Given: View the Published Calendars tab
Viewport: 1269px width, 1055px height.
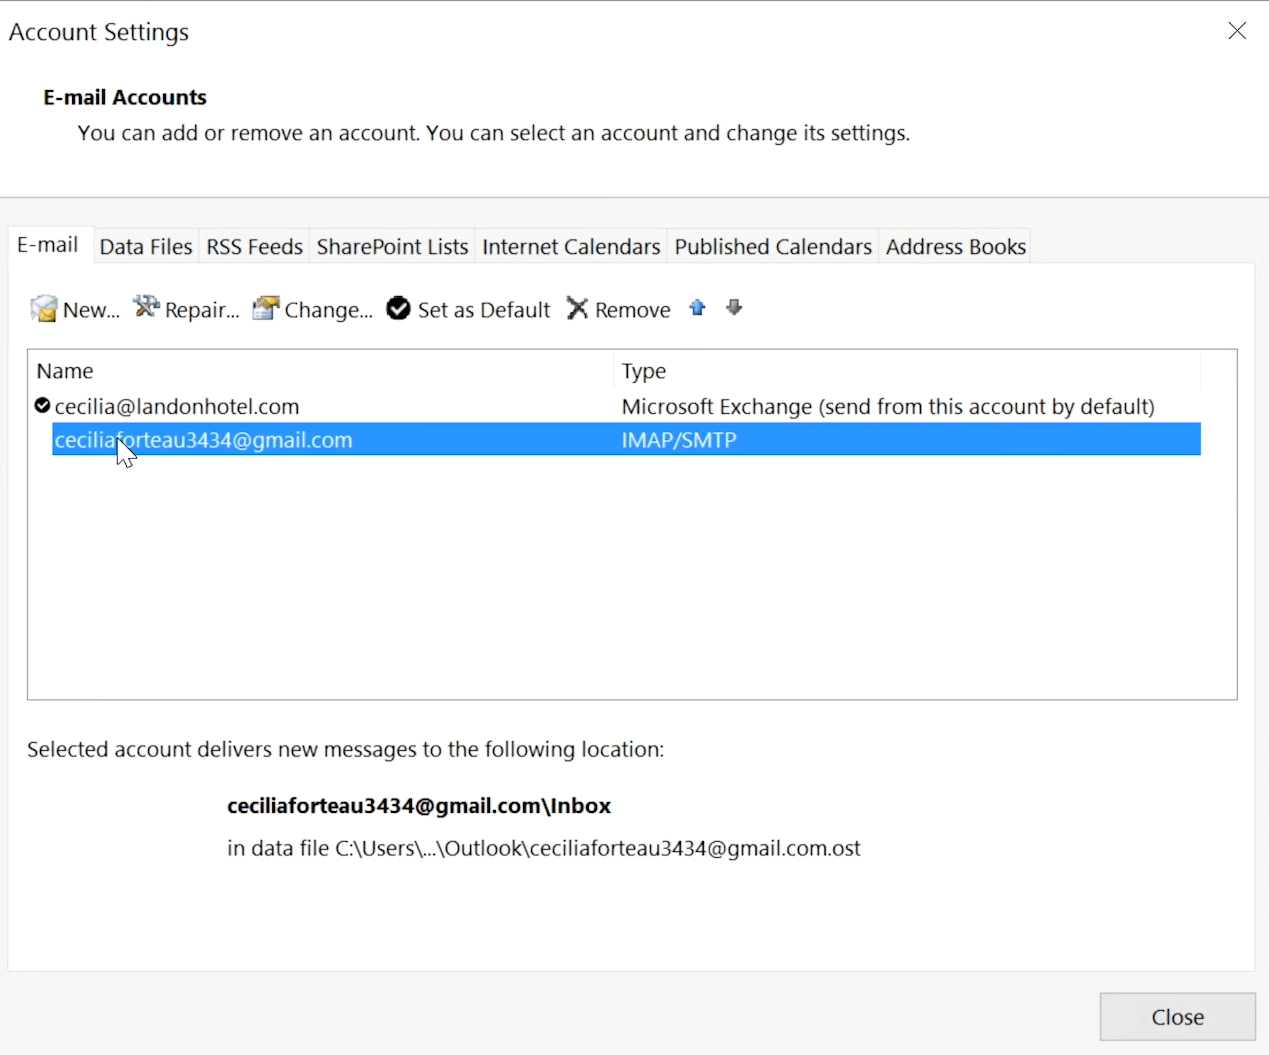Looking at the screenshot, I should 773,247.
